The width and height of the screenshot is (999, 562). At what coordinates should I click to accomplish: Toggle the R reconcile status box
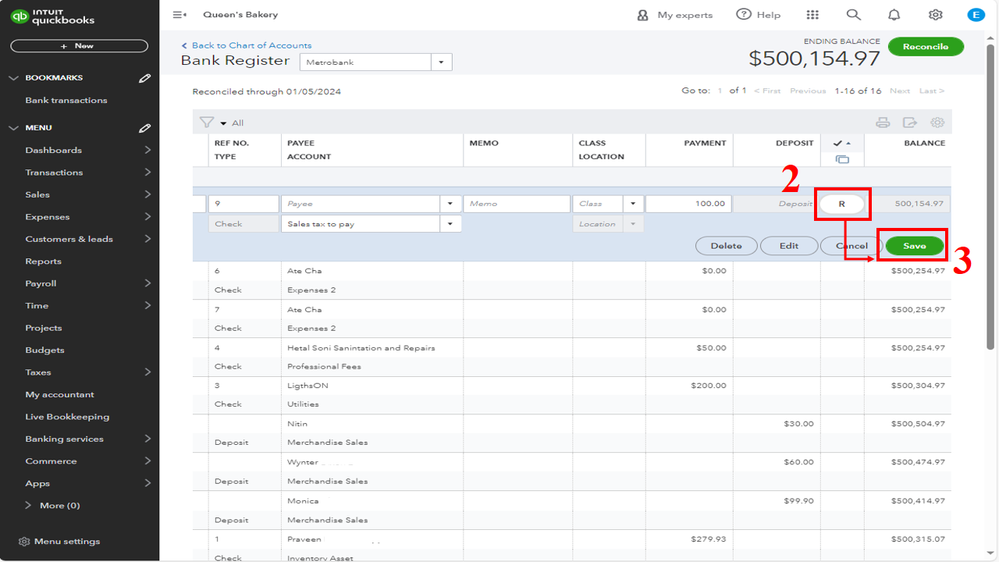(841, 204)
